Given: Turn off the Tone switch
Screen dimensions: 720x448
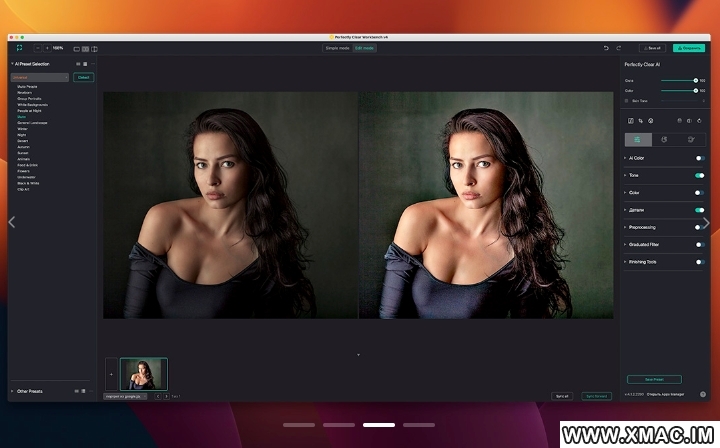Looking at the screenshot, I should click(700, 175).
